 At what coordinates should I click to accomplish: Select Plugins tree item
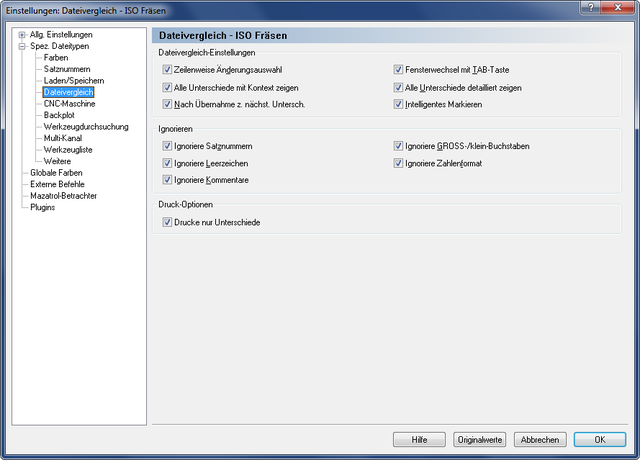coord(42,207)
